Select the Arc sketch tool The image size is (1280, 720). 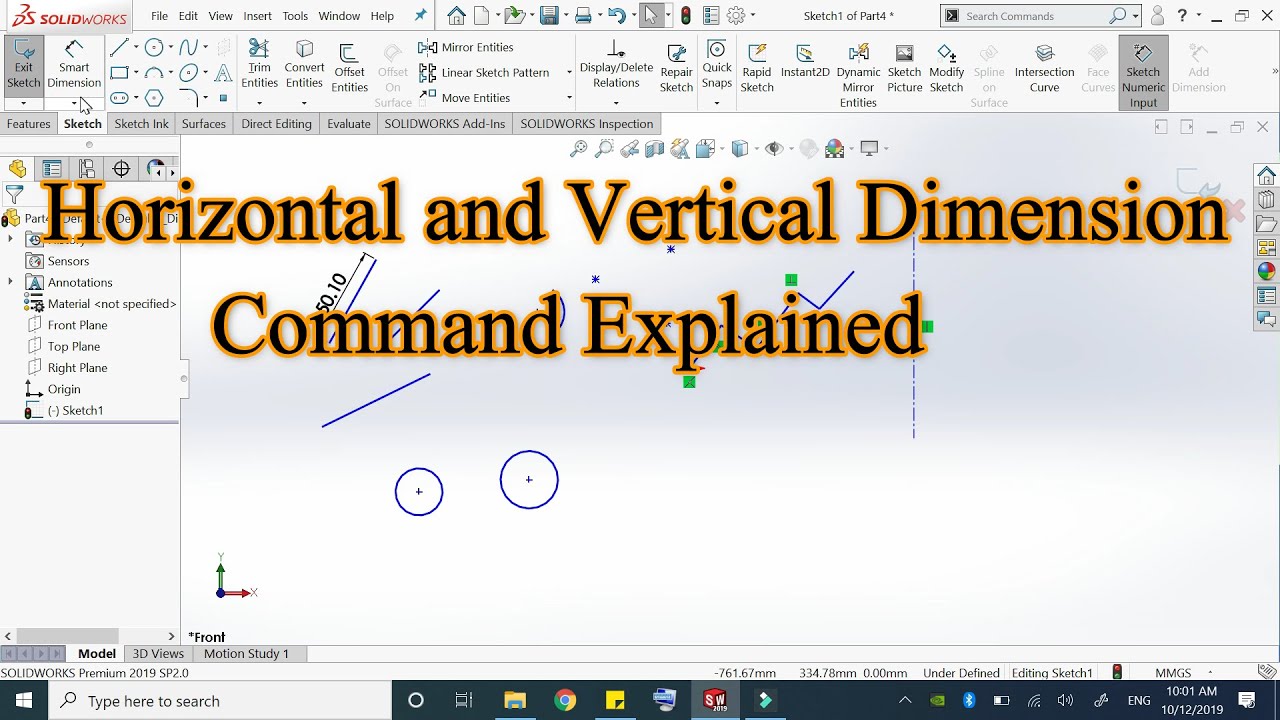[153, 72]
